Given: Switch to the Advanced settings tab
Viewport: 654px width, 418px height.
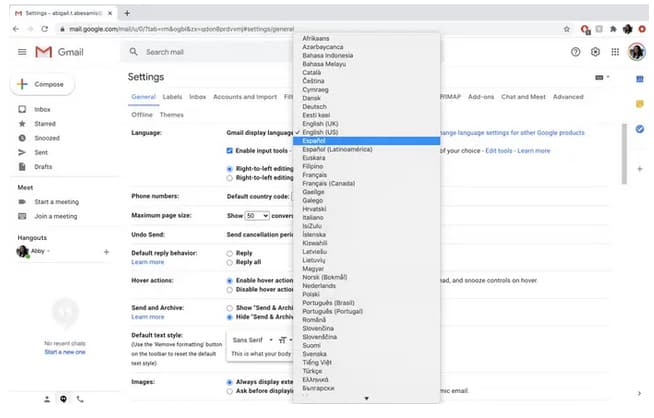Looking at the screenshot, I should 568,97.
